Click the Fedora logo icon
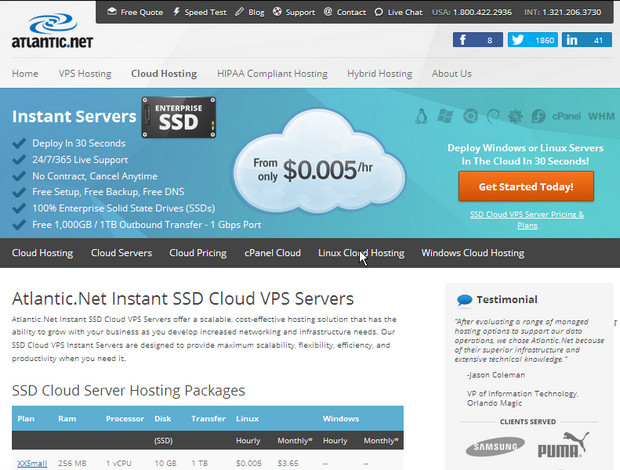This screenshot has width=620, height=470. (x=538, y=117)
